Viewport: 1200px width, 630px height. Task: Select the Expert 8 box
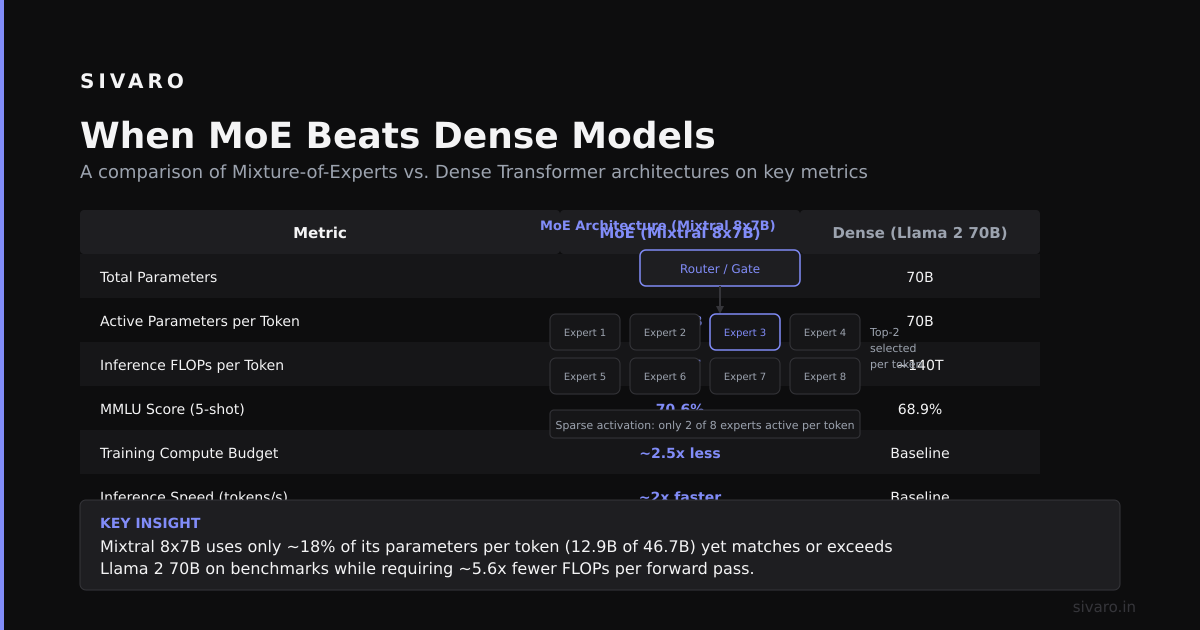pos(825,376)
